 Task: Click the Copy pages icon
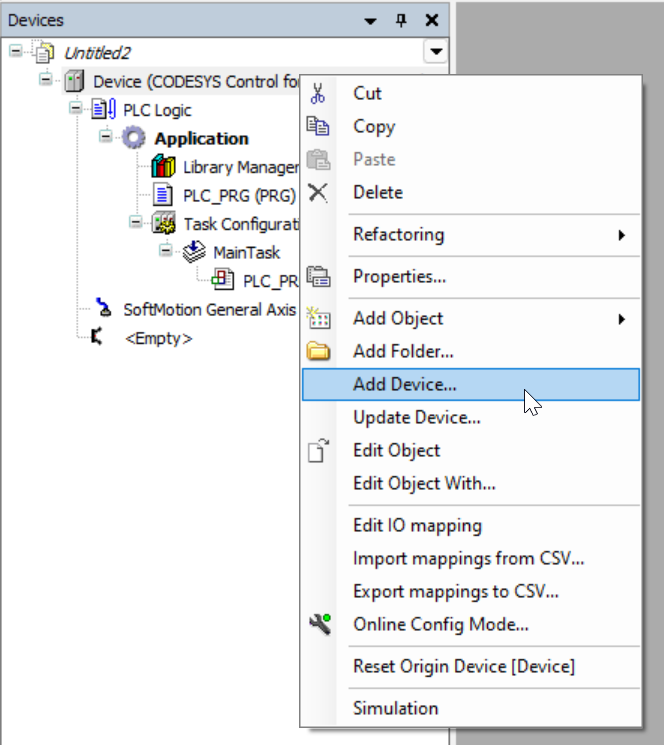[318, 126]
